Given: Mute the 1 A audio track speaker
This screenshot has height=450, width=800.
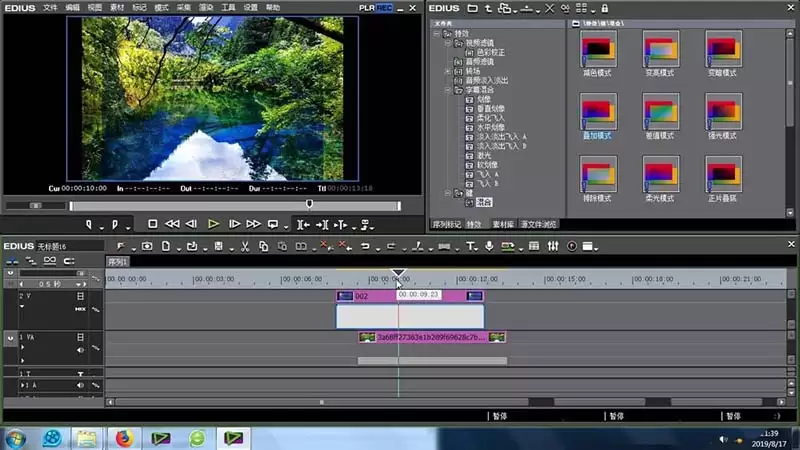Looking at the screenshot, I should click(x=80, y=385).
